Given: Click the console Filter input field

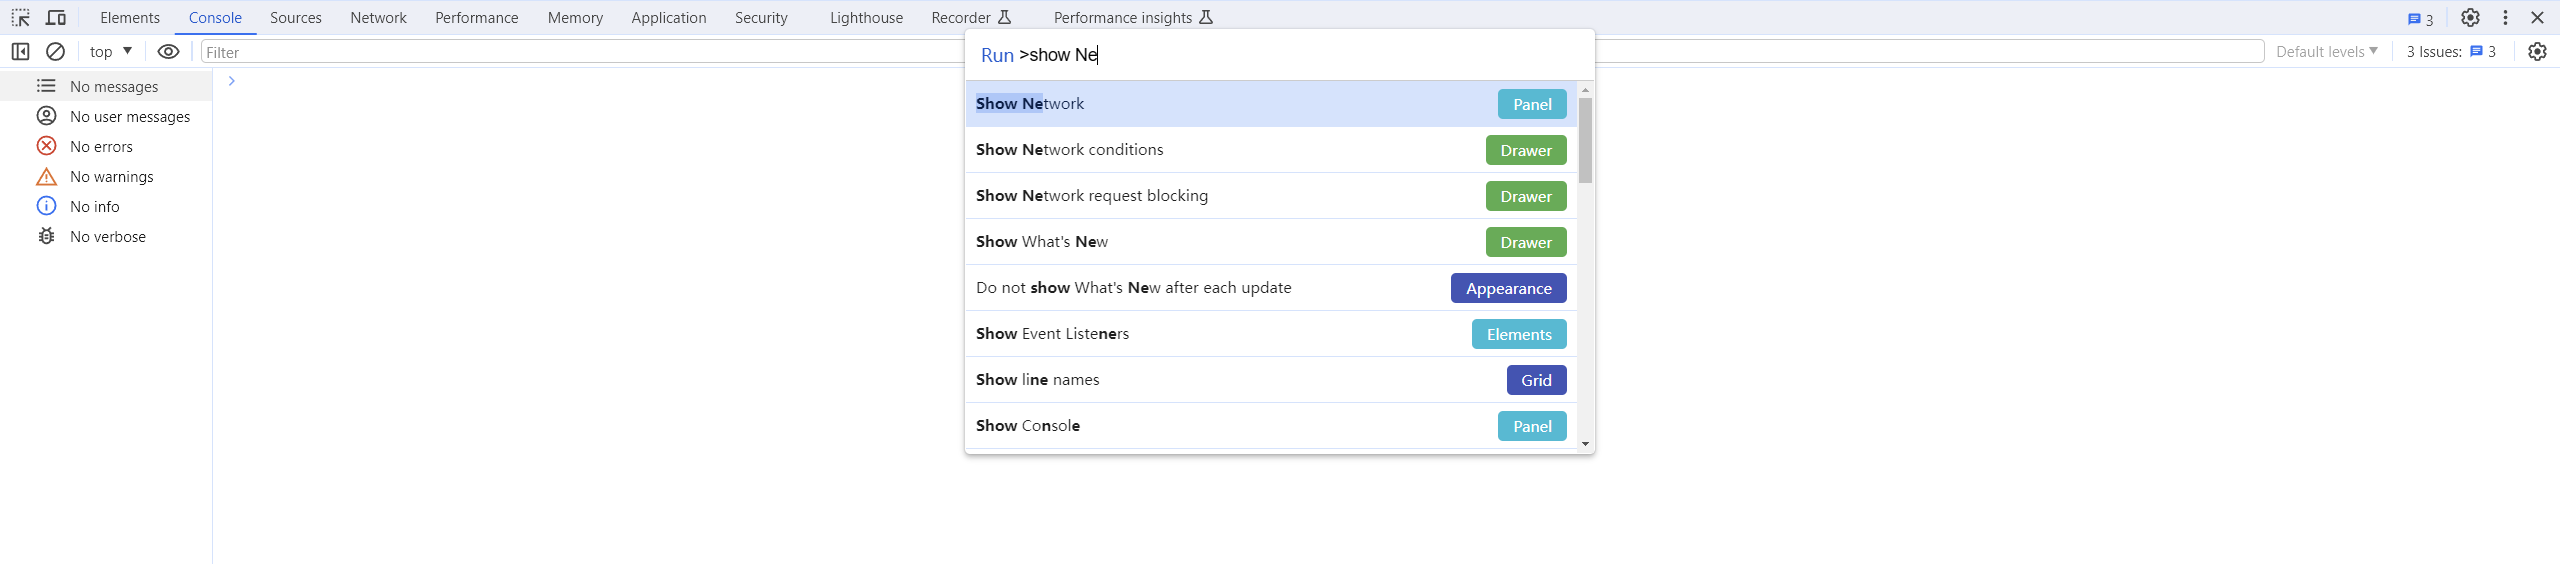Looking at the screenshot, I should (580, 52).
